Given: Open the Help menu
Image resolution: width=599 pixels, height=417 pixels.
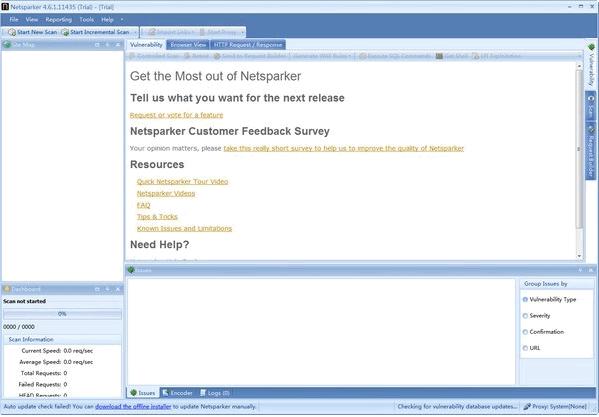Looking at the screenshot, I should coord(107,19).
